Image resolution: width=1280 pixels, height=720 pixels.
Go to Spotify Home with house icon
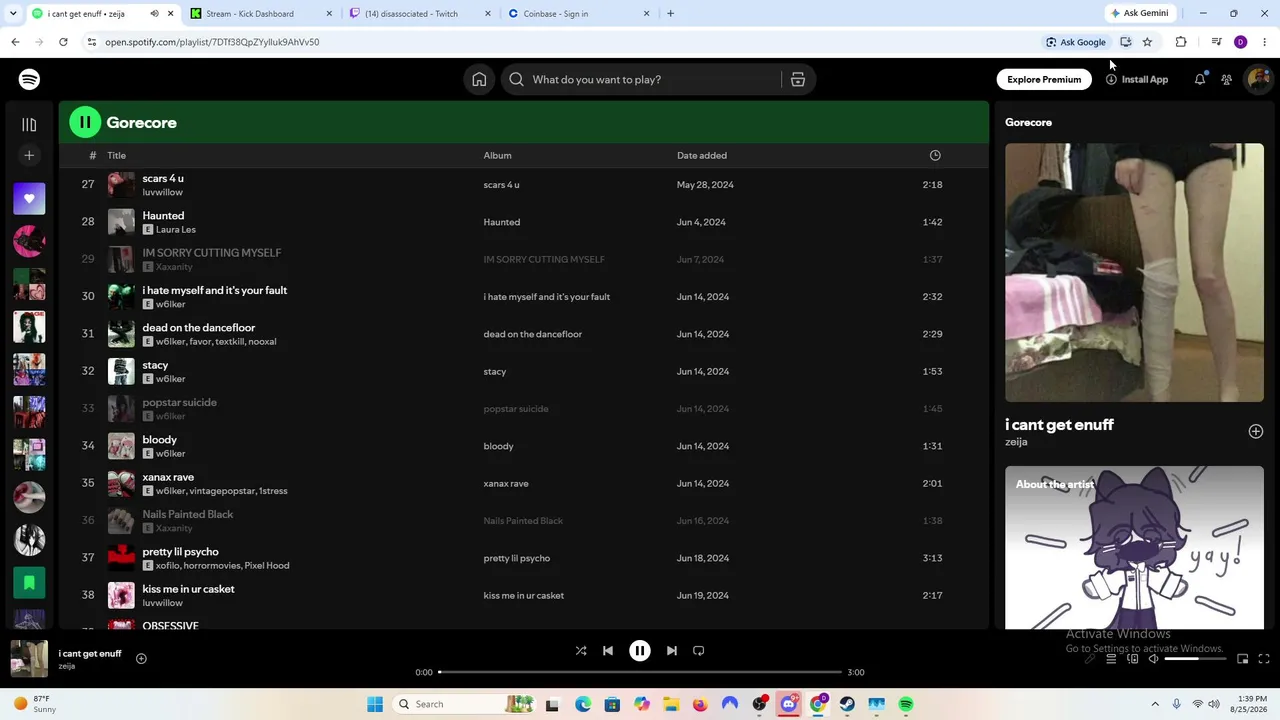pos(479,80)
